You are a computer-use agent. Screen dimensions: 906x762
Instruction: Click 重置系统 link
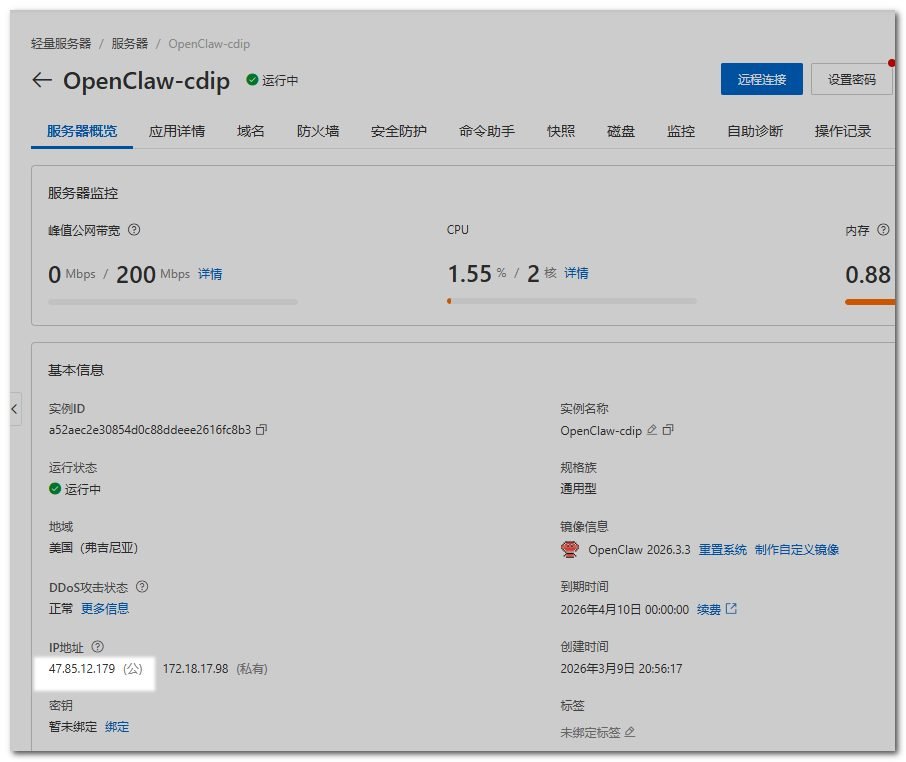tap(723, 549)
